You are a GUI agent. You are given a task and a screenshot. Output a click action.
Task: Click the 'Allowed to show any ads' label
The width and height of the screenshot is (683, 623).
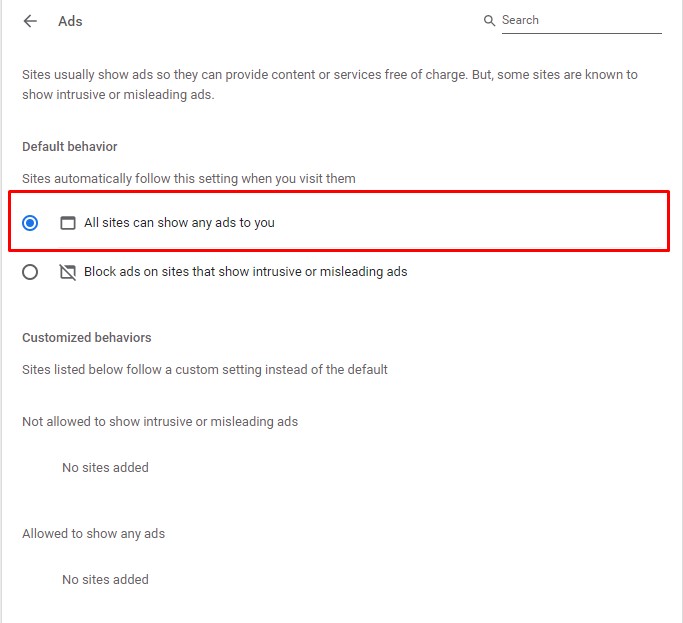94,534
